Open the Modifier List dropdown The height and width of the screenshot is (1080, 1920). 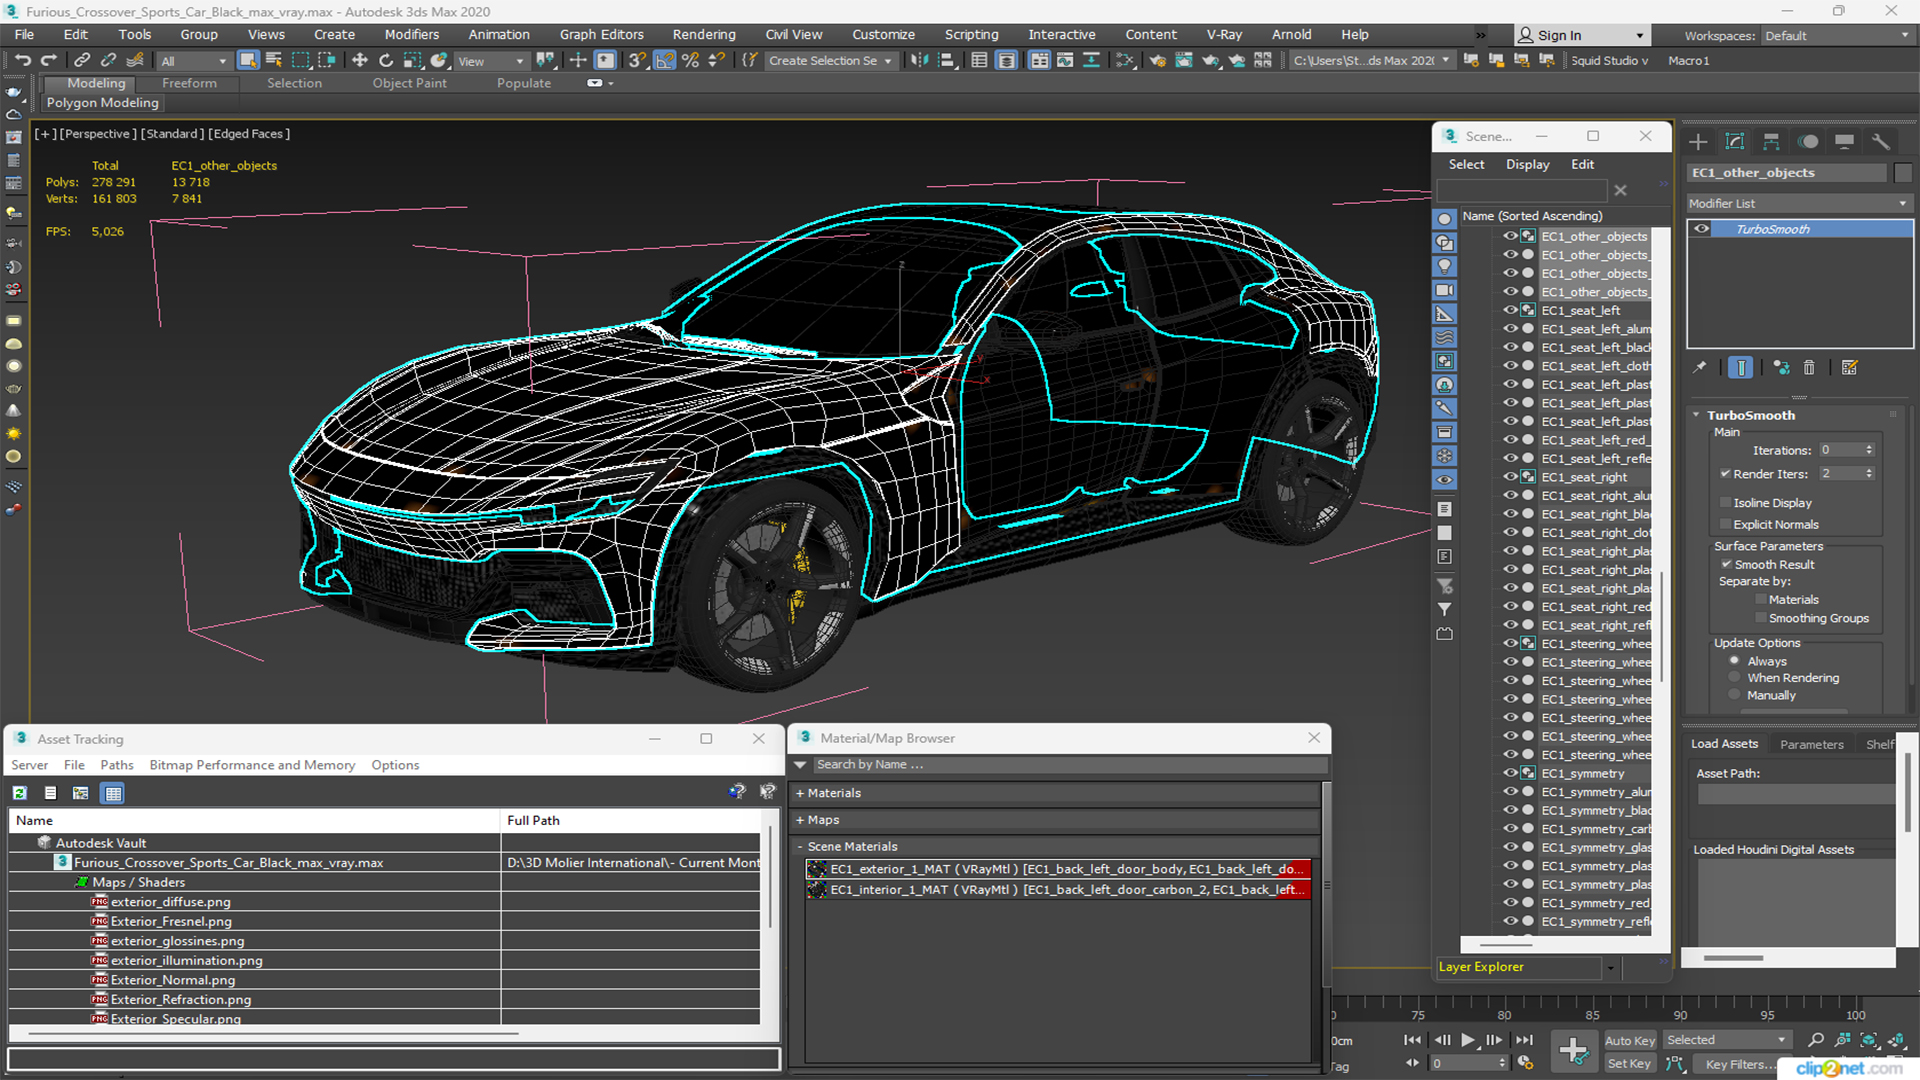pos(1799,203)
